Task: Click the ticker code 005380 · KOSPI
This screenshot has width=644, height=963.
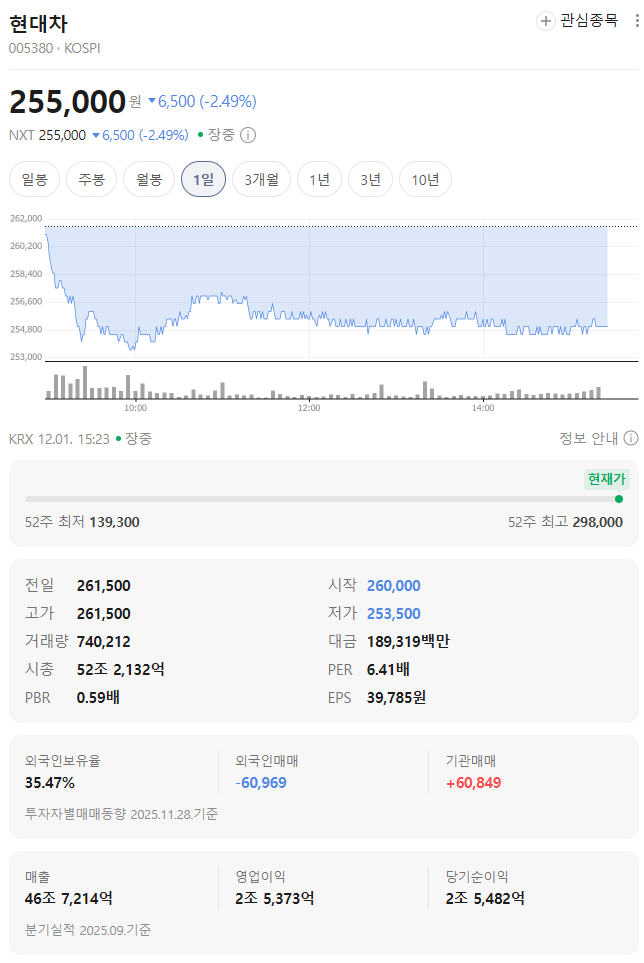Action: click(x=55, y=48)
